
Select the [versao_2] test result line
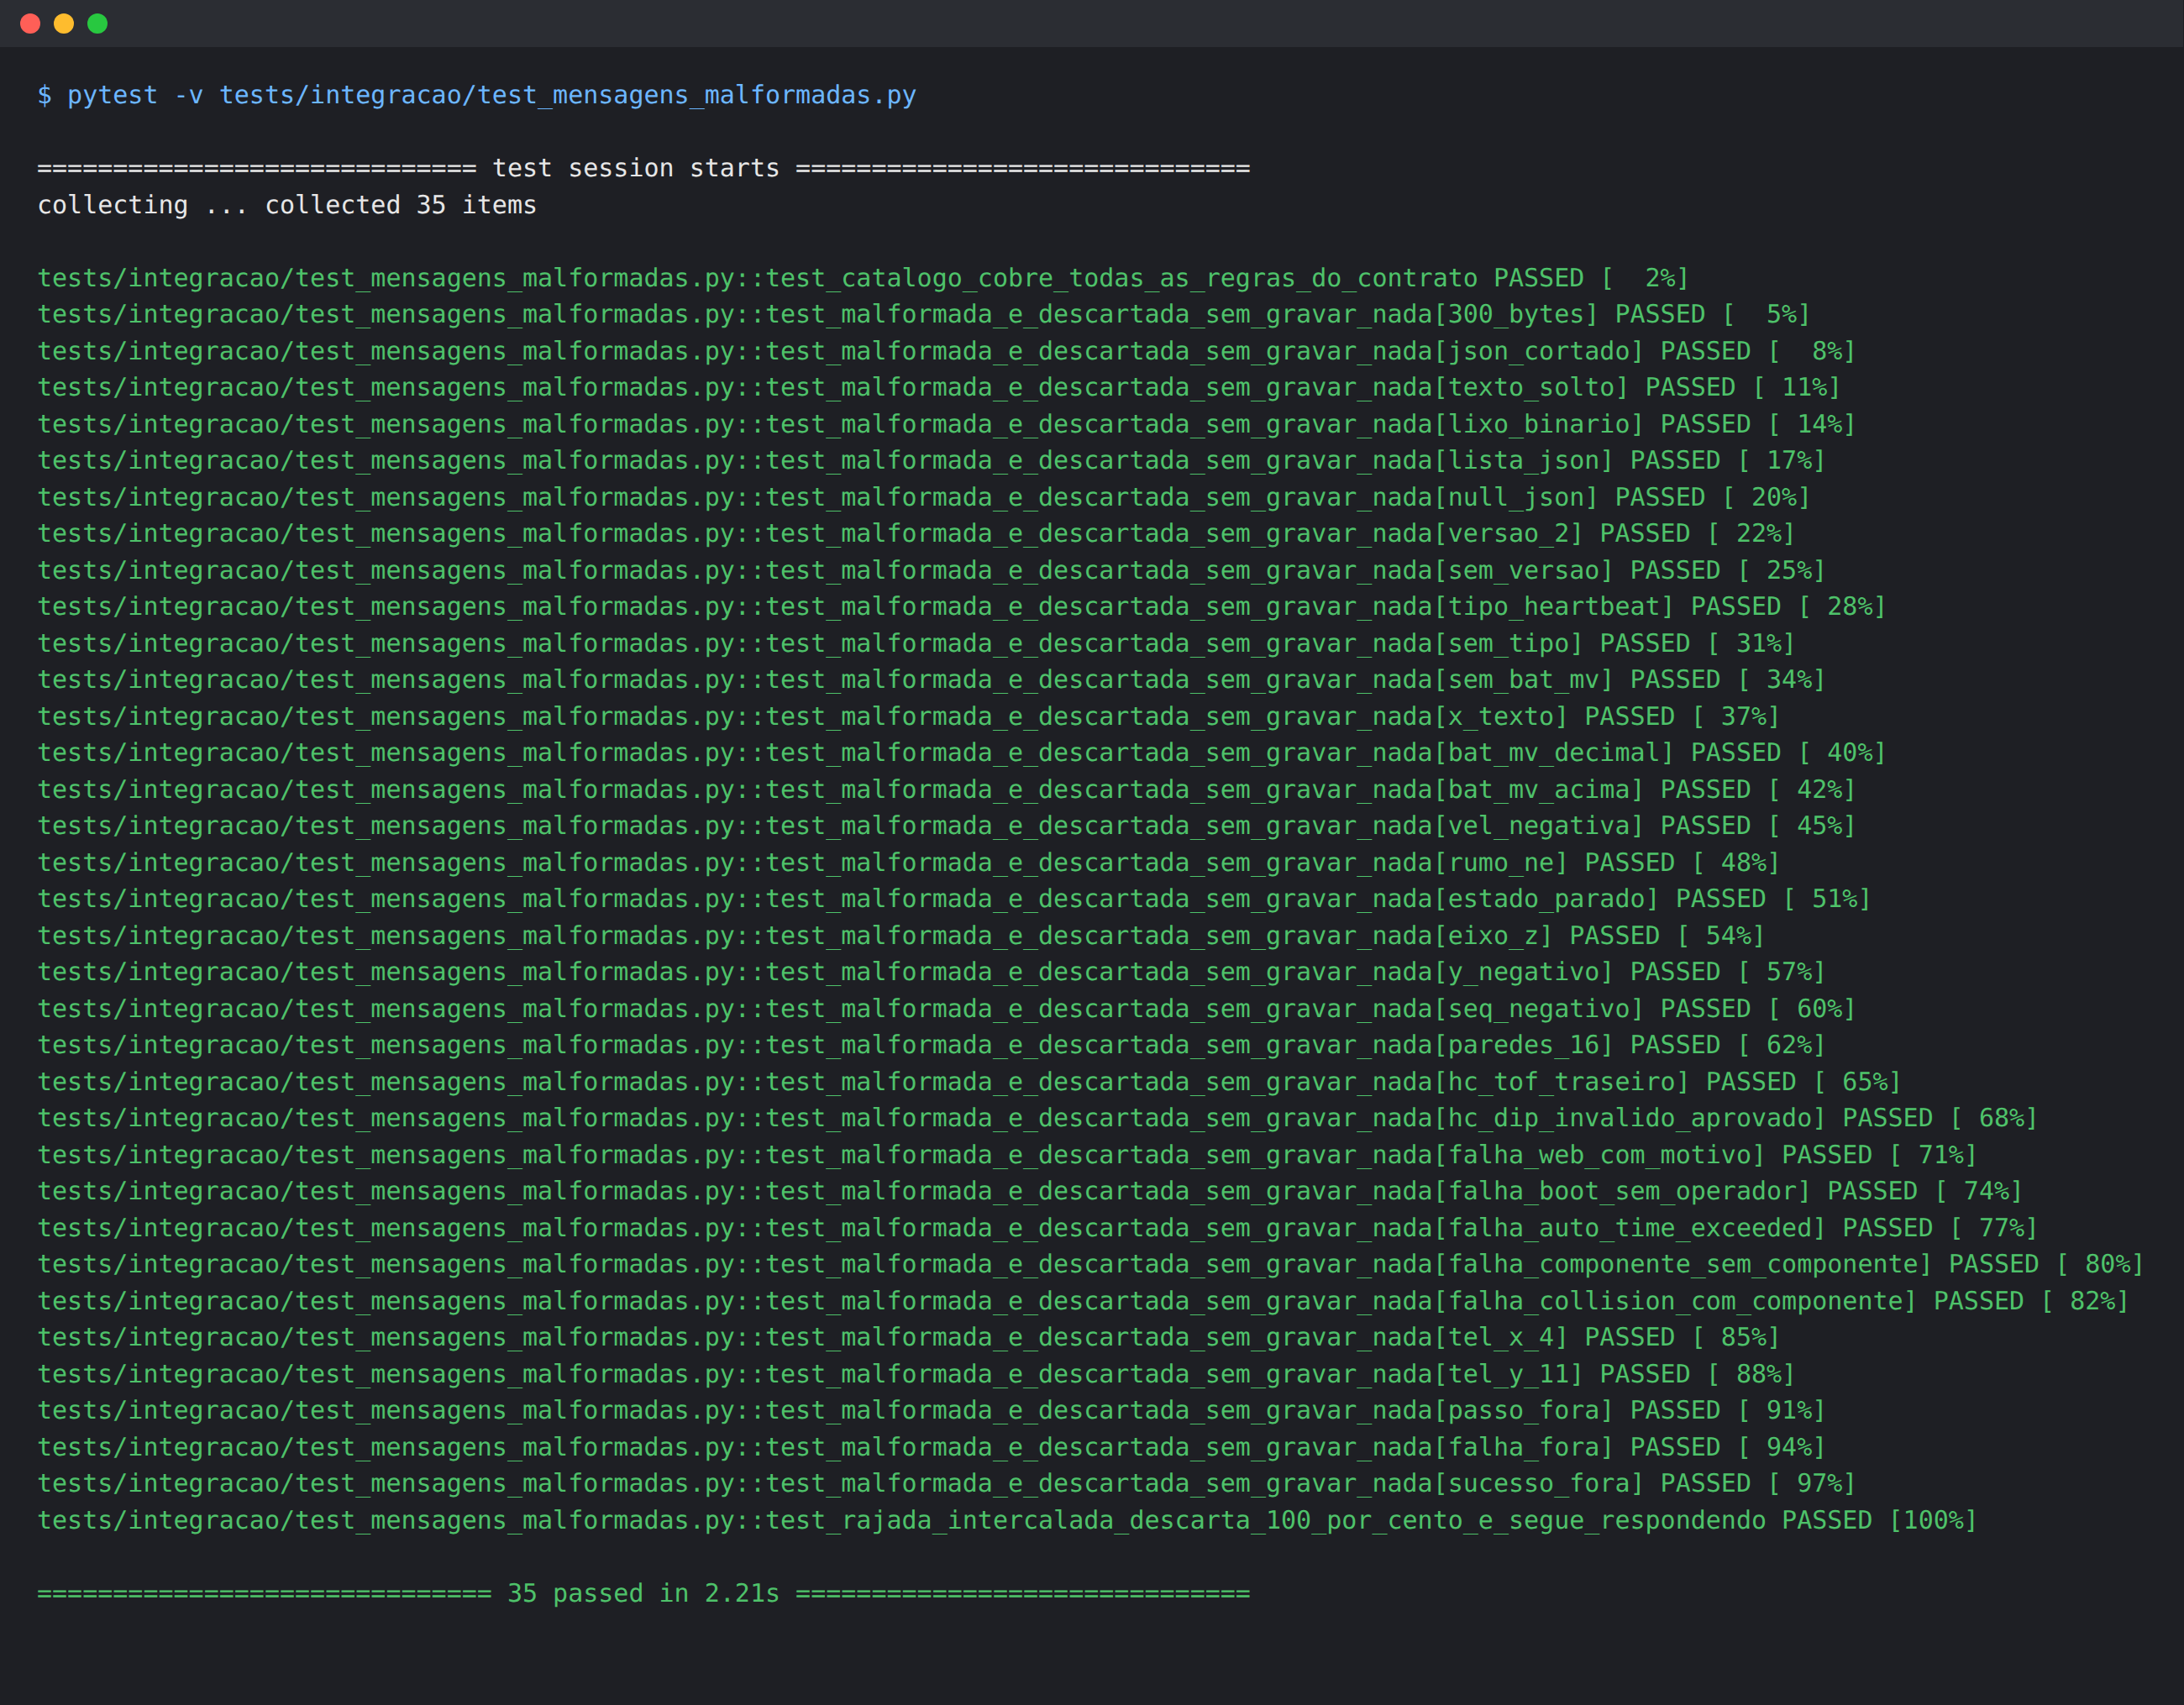coord(916,533)
